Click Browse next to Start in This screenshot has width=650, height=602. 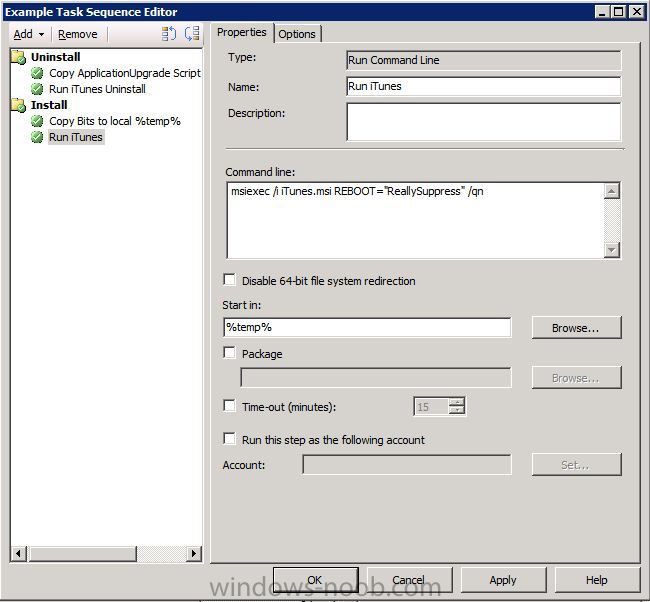point(576,328)
